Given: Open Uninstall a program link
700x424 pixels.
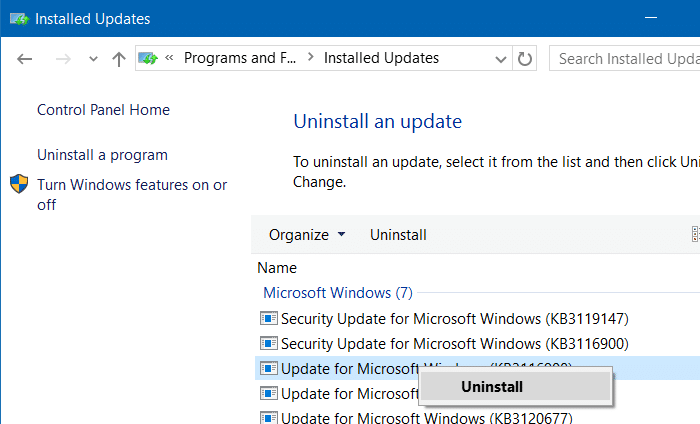Looking at the screenshot, I should pyautogui.click(x=102, y=155).
